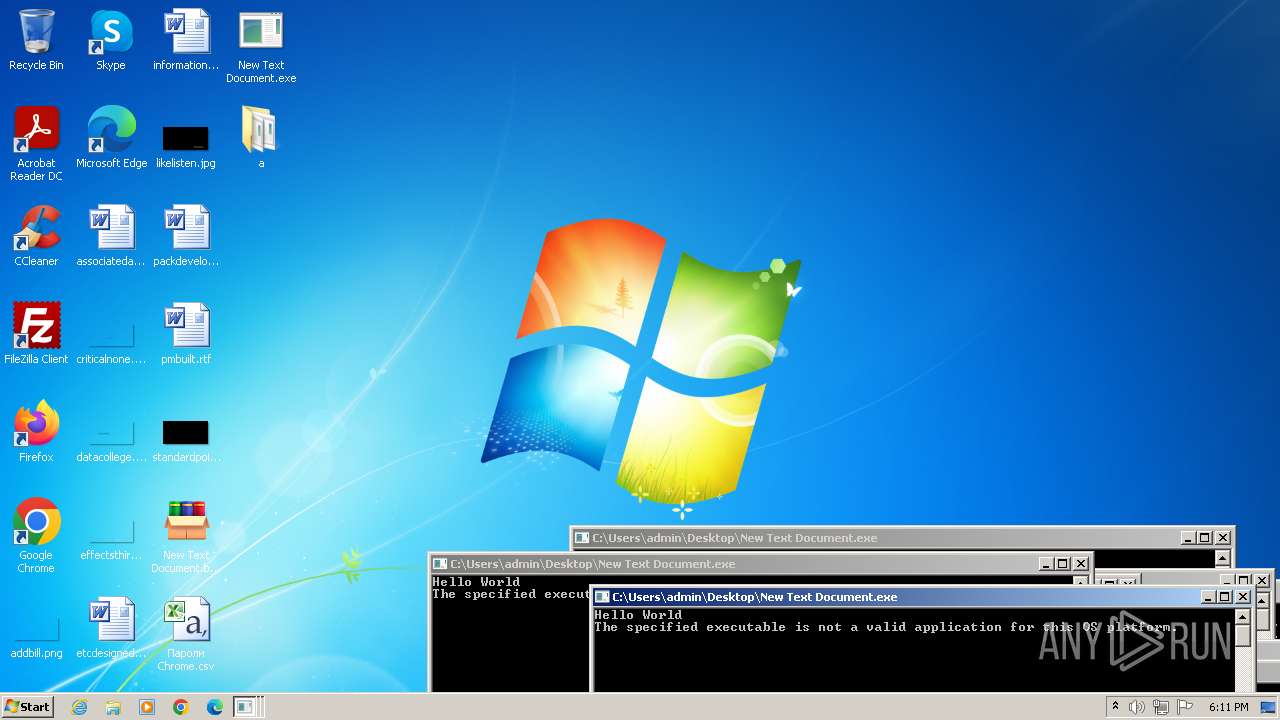The width and height of the screenshot is (1280, 720).
Task: Open Windows Media Player taskbar icon
Action: tap(147, 707)
